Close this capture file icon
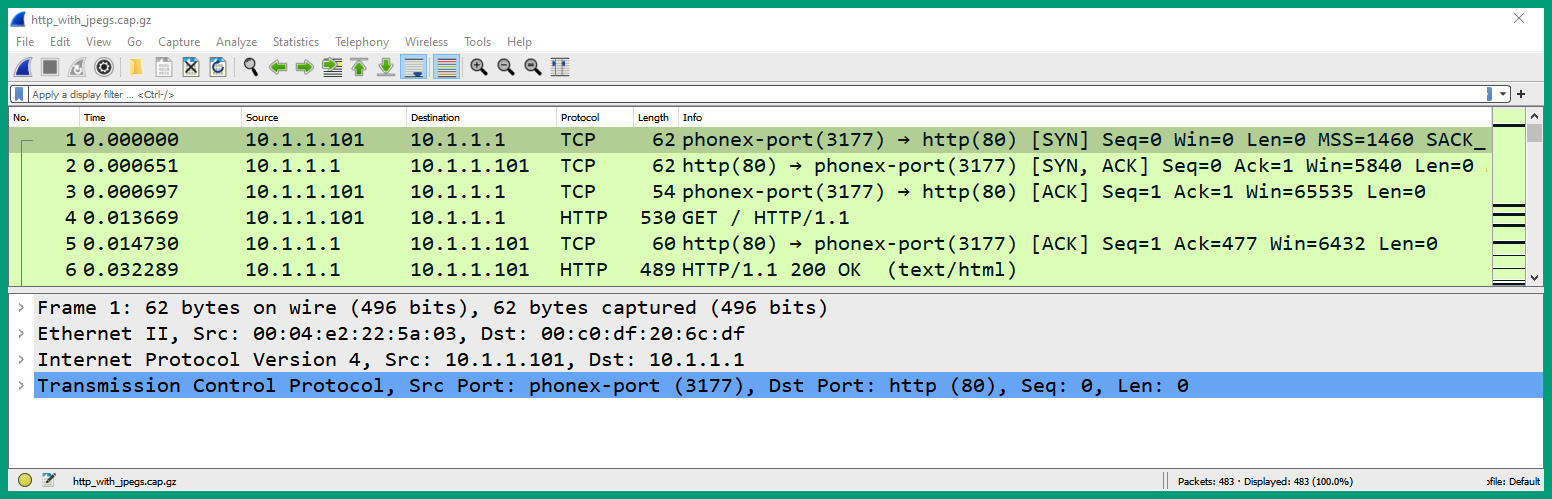This screenshot has width=1552, height=499. [191, 67]
